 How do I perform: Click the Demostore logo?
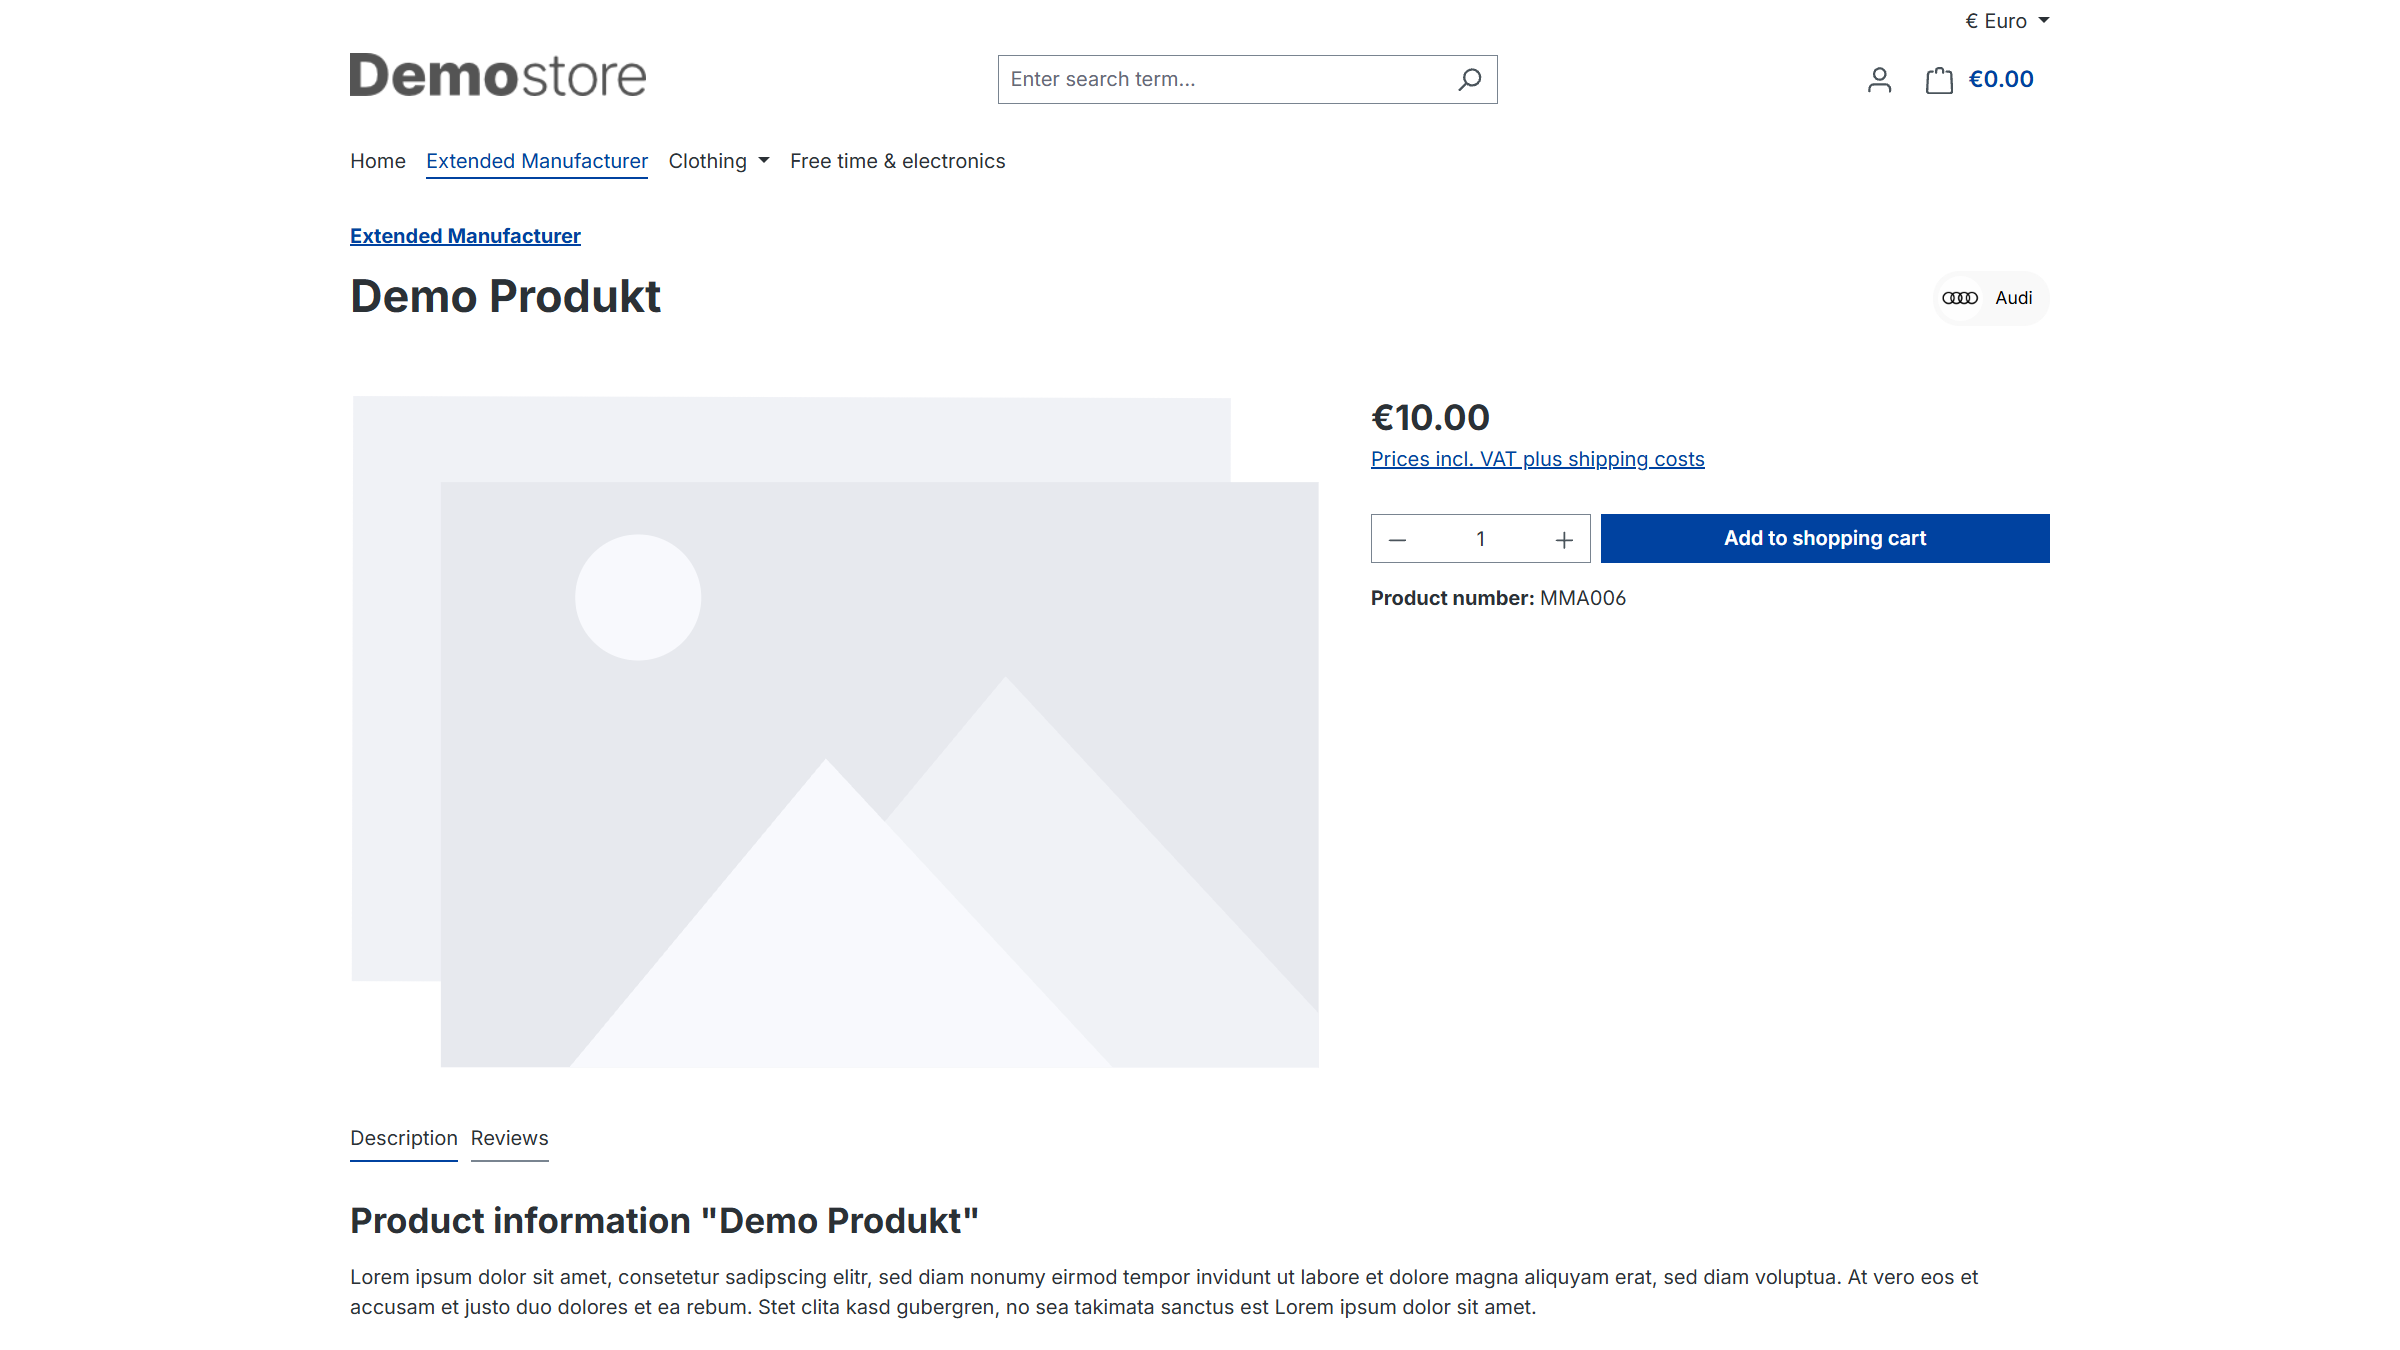(498, 76)
